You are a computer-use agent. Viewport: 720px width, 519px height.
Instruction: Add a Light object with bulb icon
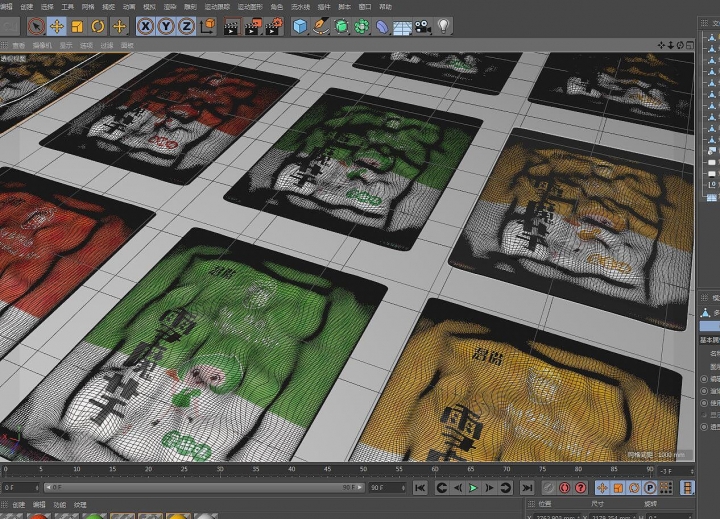[444, 26]
